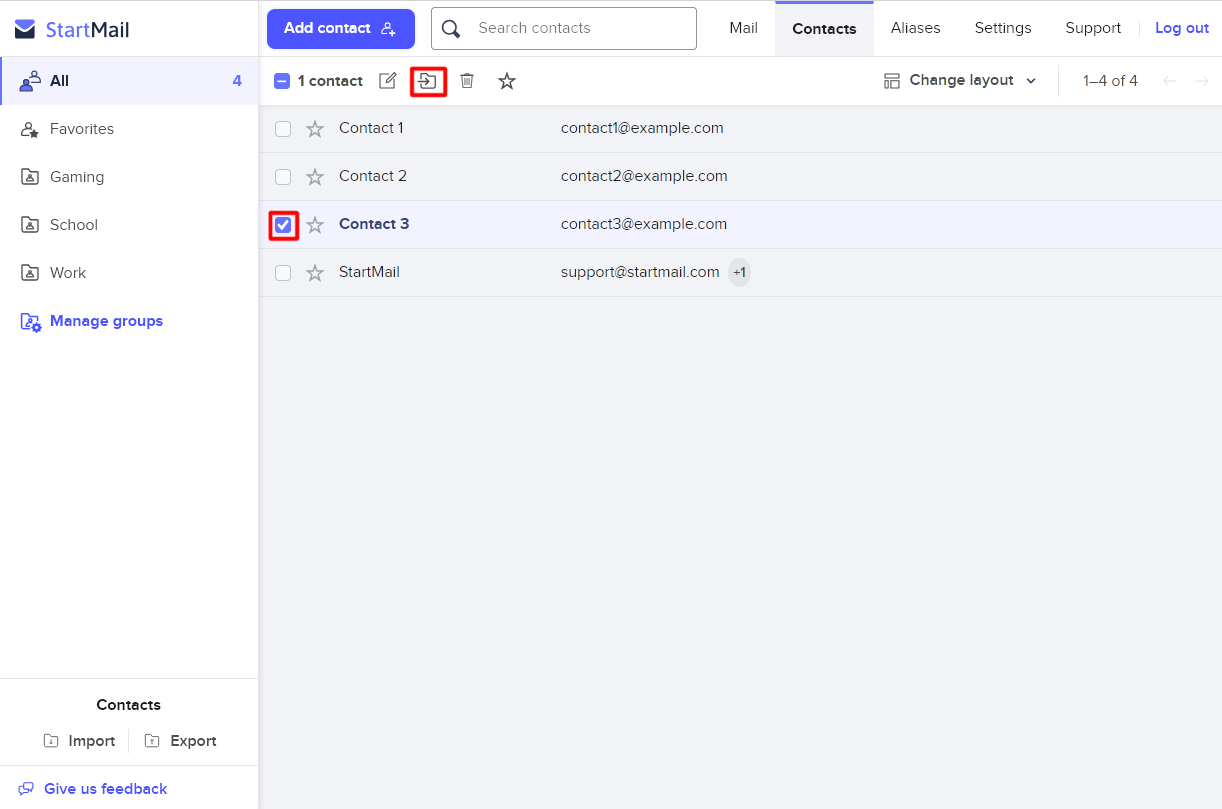This screenshot has width=1222, height=809.
Task: Open the Support tab
Action: point(1093,28)
